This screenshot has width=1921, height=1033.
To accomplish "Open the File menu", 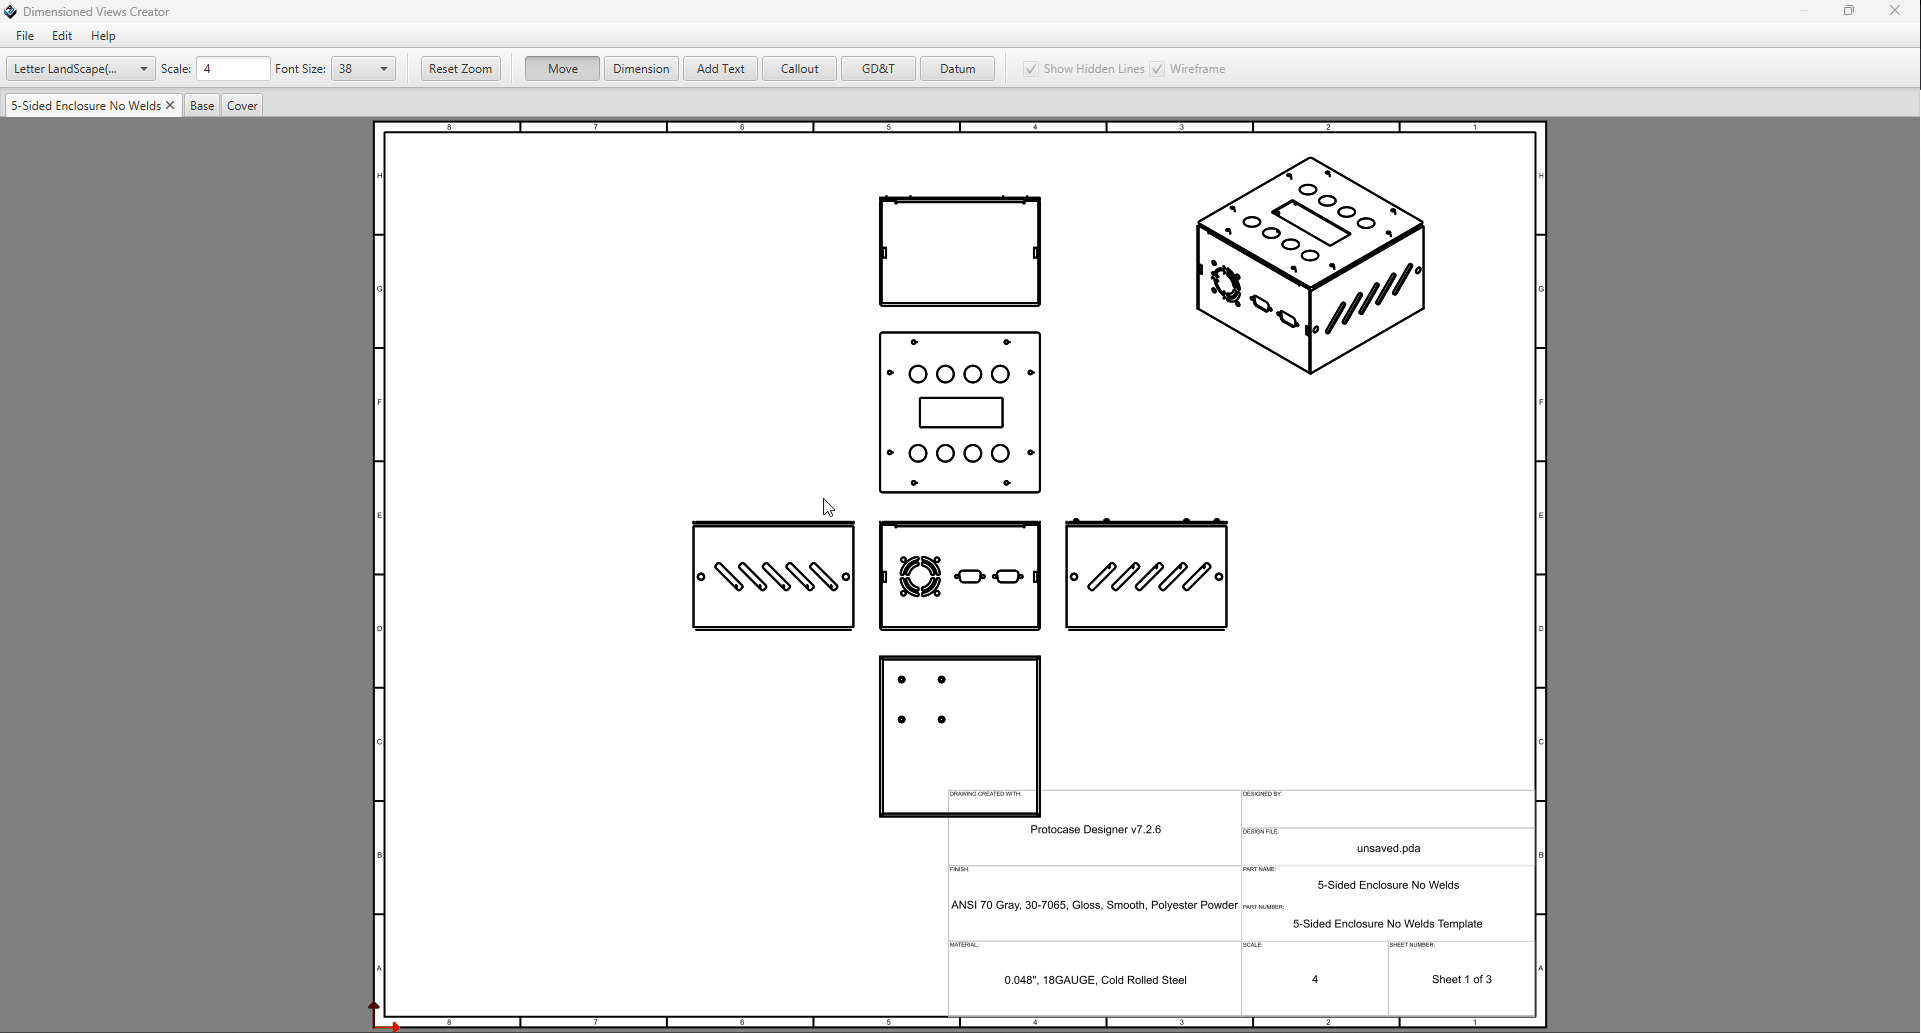I will [x=25, y=36].
